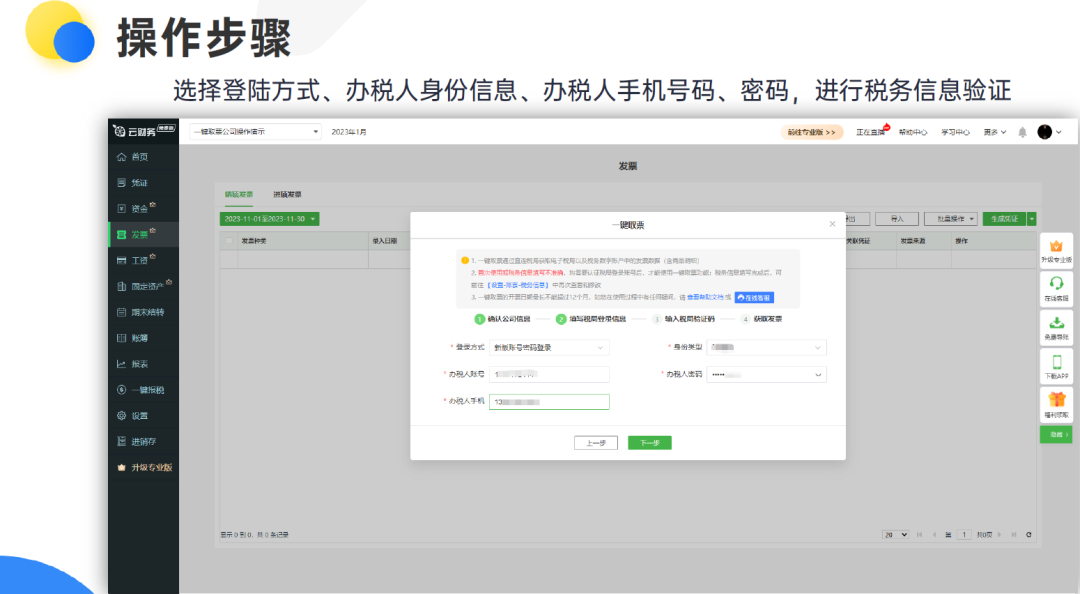
Task: Open notification bell in top bar
Action: (x=1022, y=132)
